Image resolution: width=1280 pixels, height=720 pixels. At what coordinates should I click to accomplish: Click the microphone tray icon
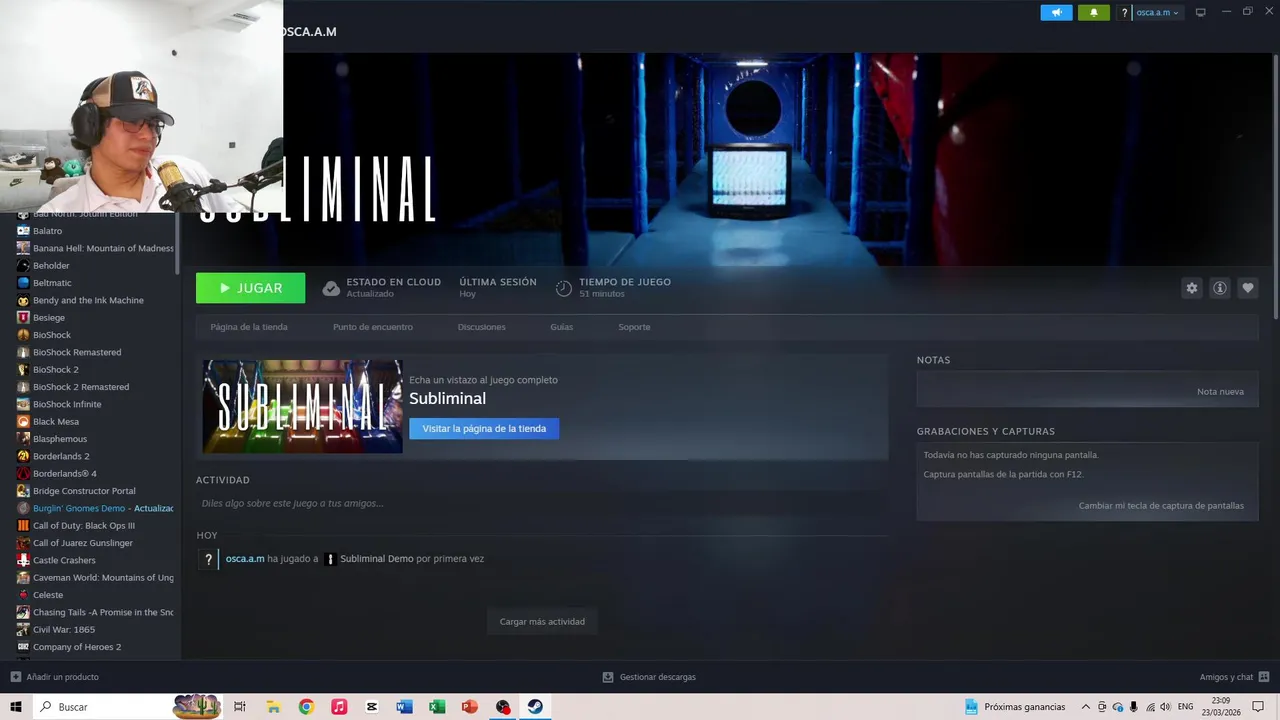pos(1134,707)
